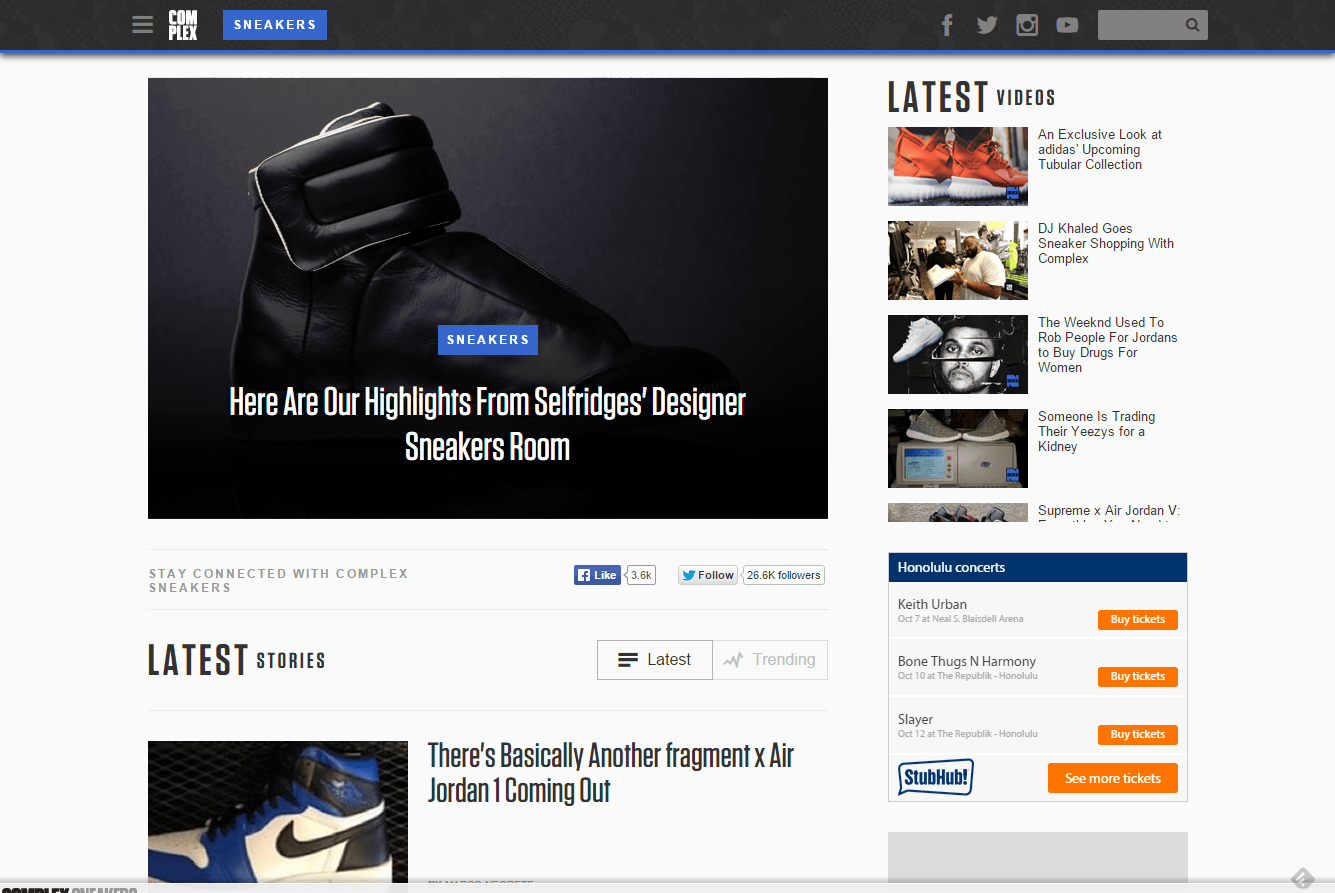Open the hamburger navigation menu
Image resolution: width=1335 pixels, height=893 pixels.
(x=143, y=24)
